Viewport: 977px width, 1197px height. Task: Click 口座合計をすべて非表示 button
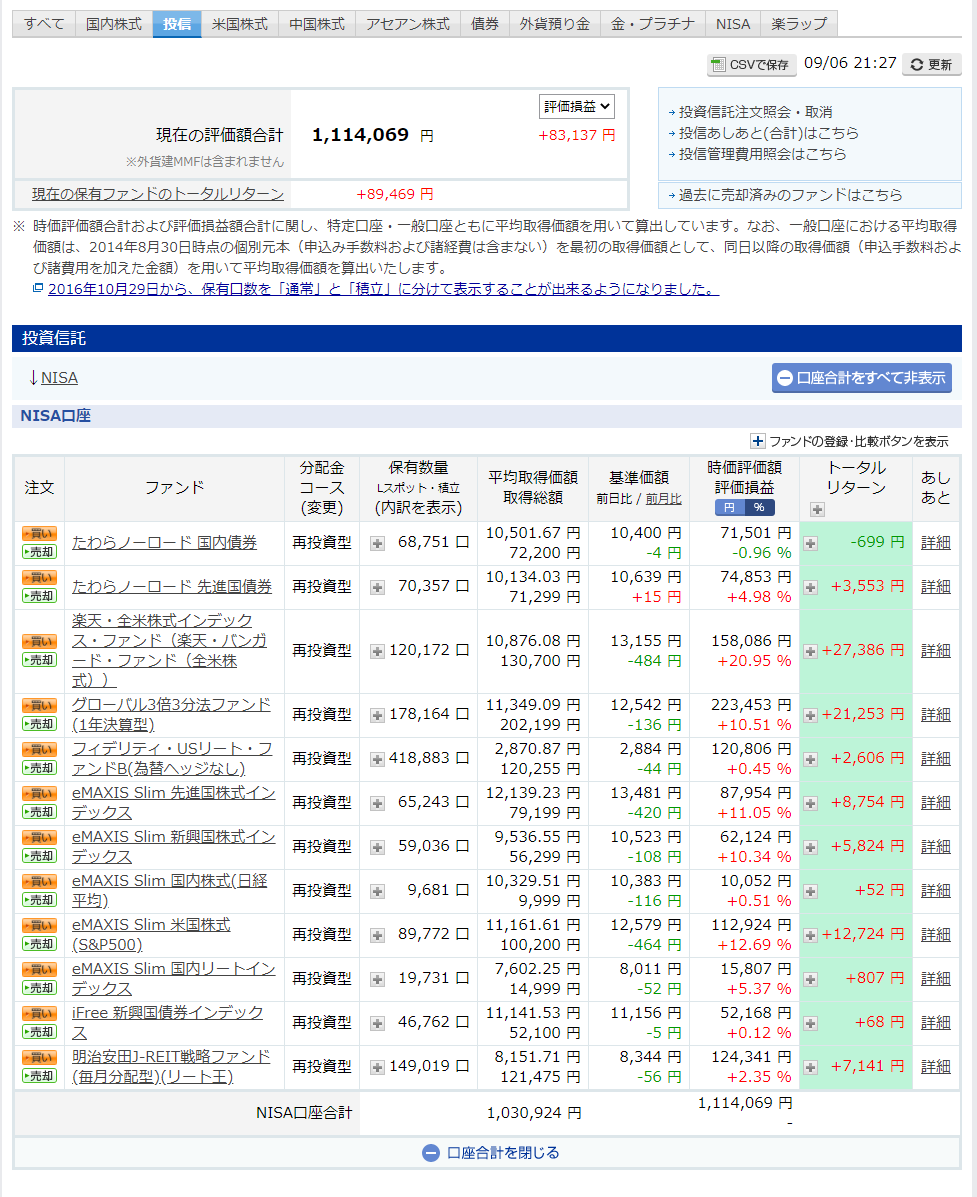click(x=862, y=378)
